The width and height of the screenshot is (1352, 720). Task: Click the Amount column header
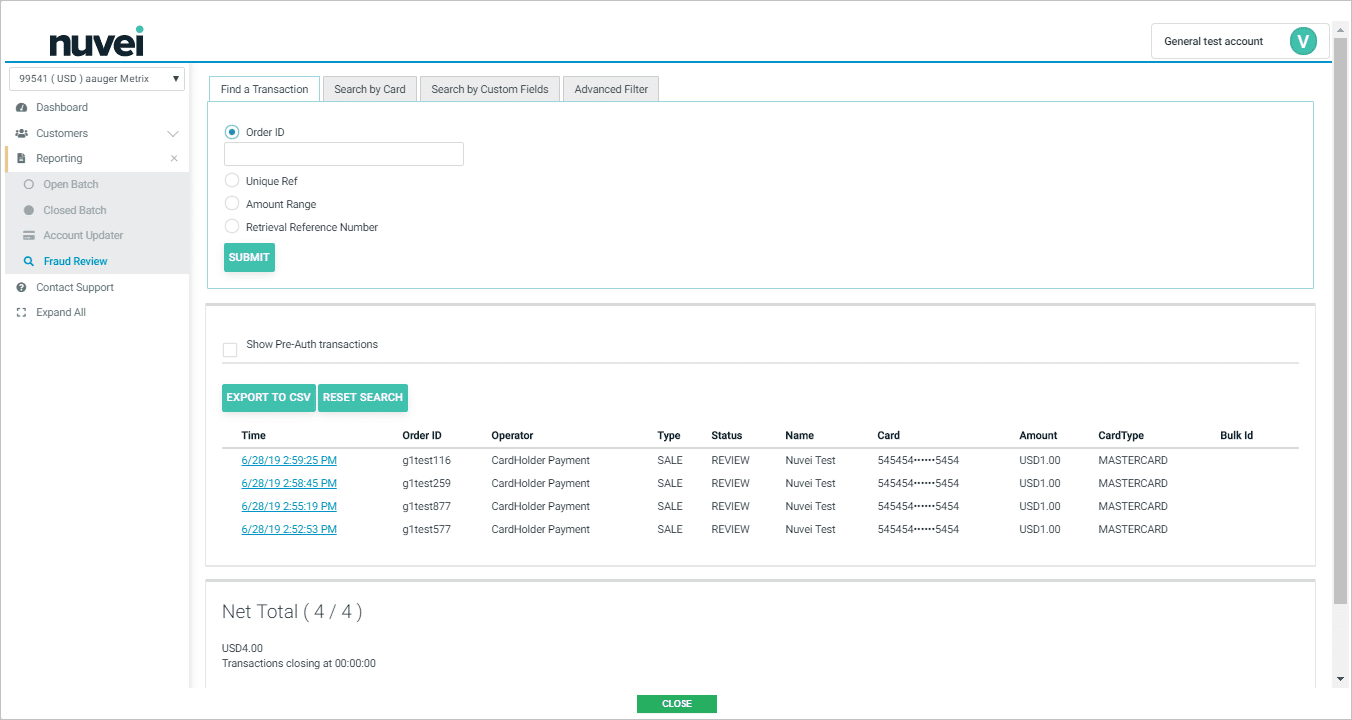(1038, 436)
